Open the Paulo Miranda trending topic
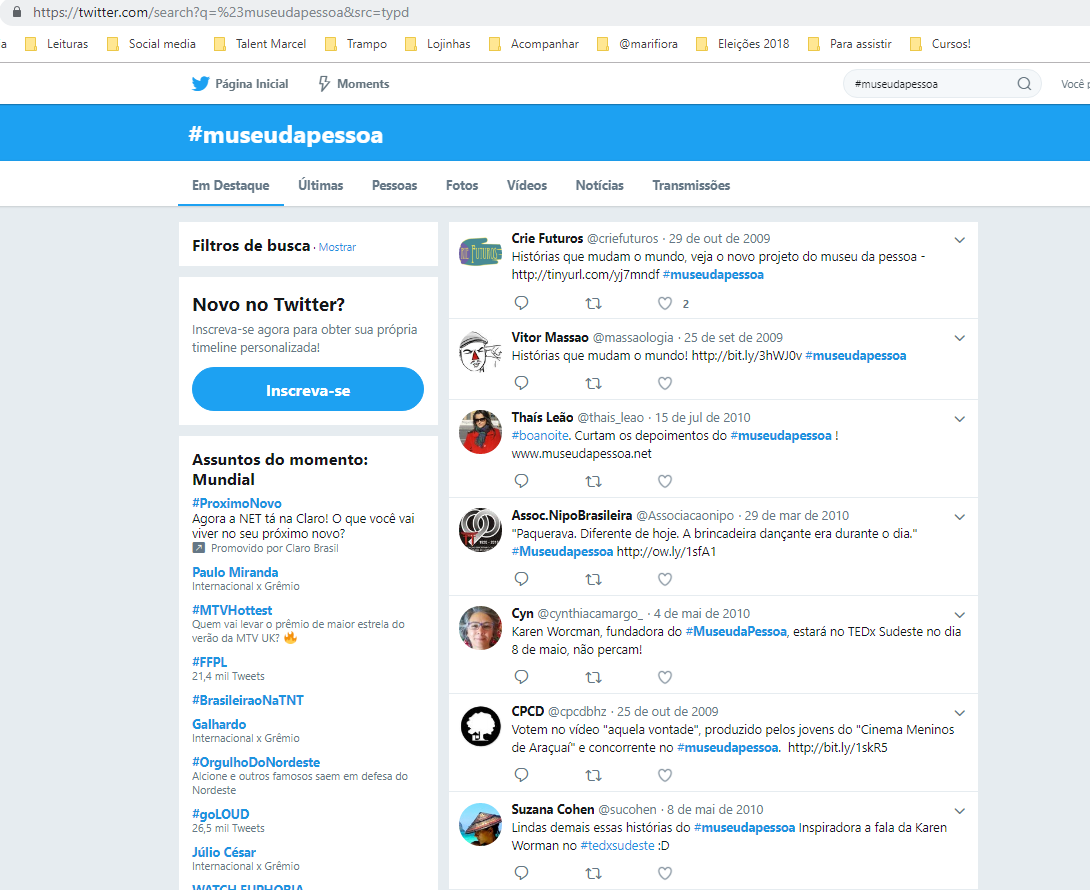Screen dimensions: 1090x890 click(x=235, y=572)
